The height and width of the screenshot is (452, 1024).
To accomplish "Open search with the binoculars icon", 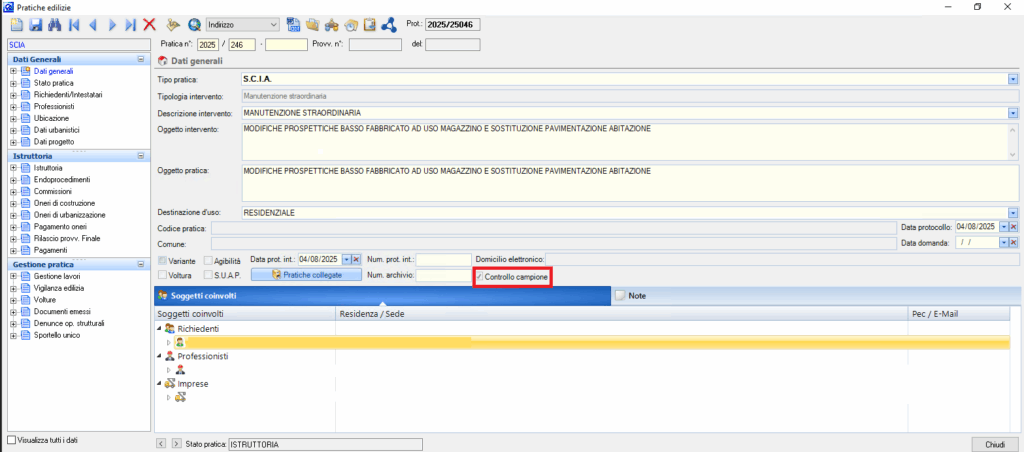I will pyautogui.click(x=54, y=24).
